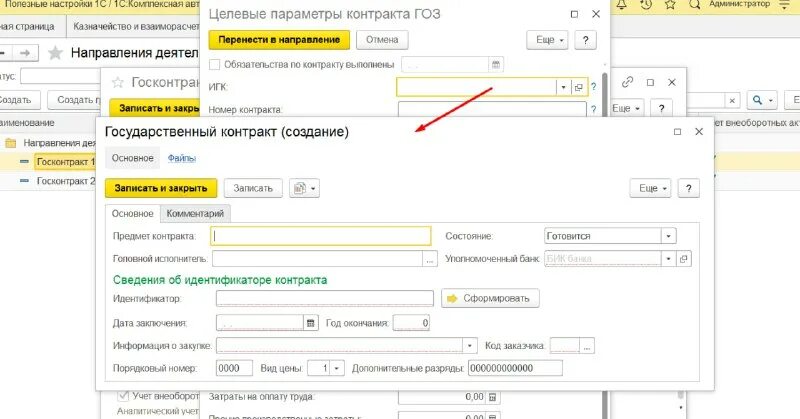Open the Уполномоченный банк record via open icon
Screen dimensions: 800x419
point(684,259)
